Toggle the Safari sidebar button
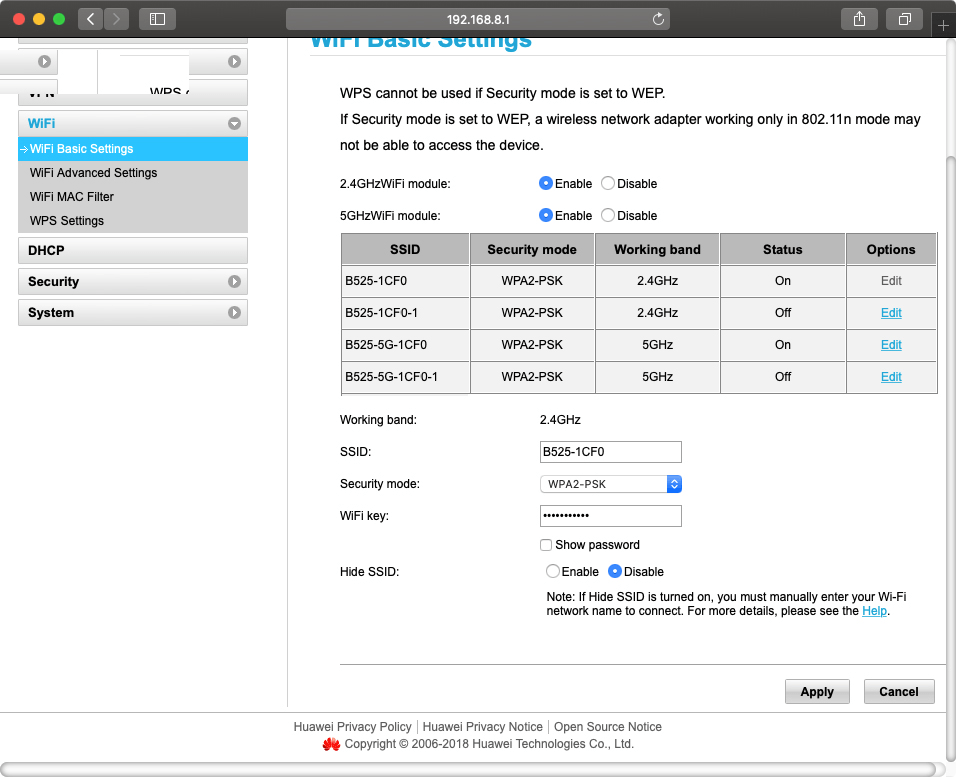 [x=157, y=19]
